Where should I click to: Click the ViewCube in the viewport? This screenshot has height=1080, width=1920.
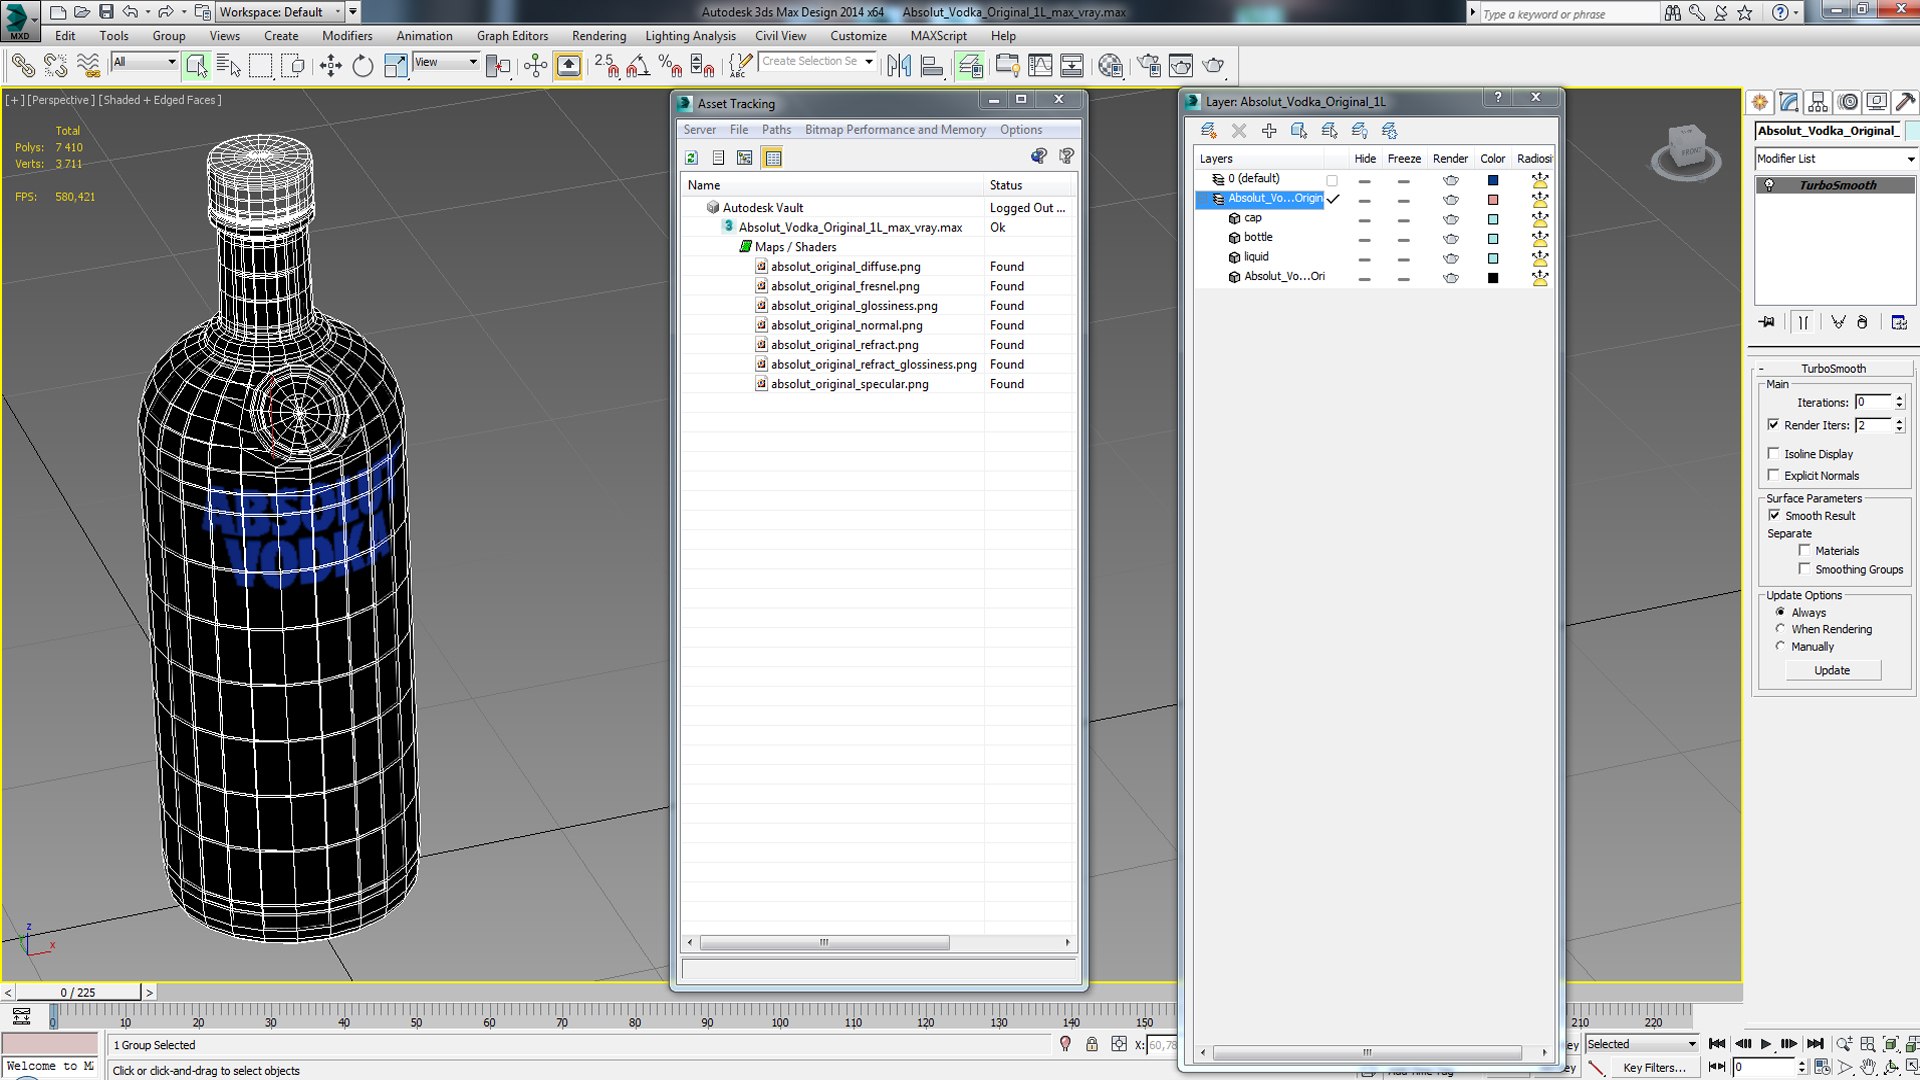(x=1686, y=152)
